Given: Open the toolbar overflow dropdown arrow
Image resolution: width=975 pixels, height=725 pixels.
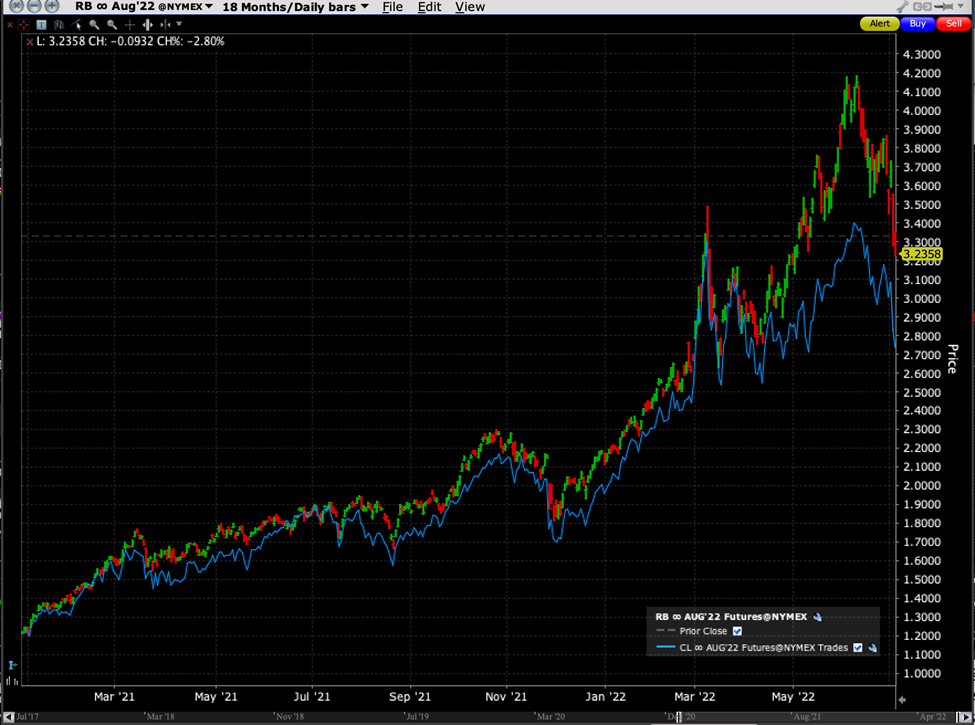Looking at the screenshot, I should click(x=179, y=24).
